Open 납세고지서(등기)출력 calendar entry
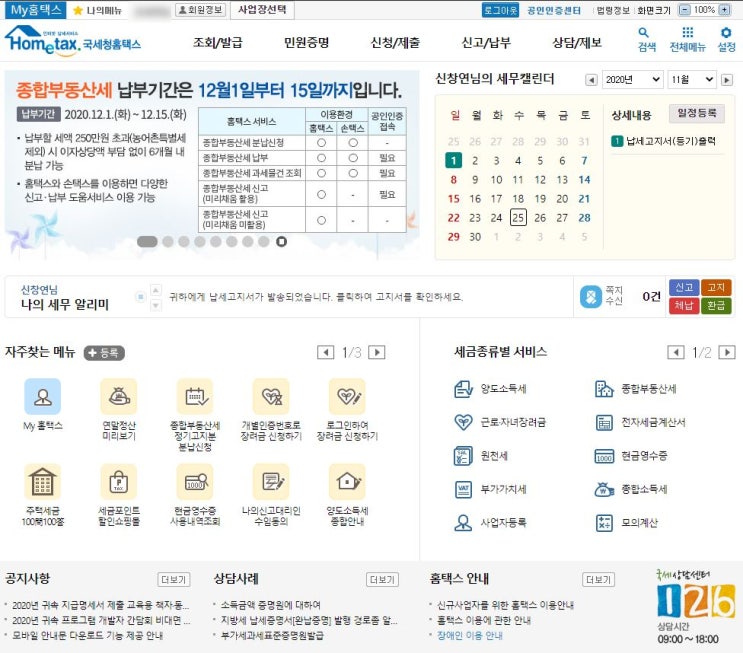The width and height of the screenshot is (743, 653). (x=663, y=141)
